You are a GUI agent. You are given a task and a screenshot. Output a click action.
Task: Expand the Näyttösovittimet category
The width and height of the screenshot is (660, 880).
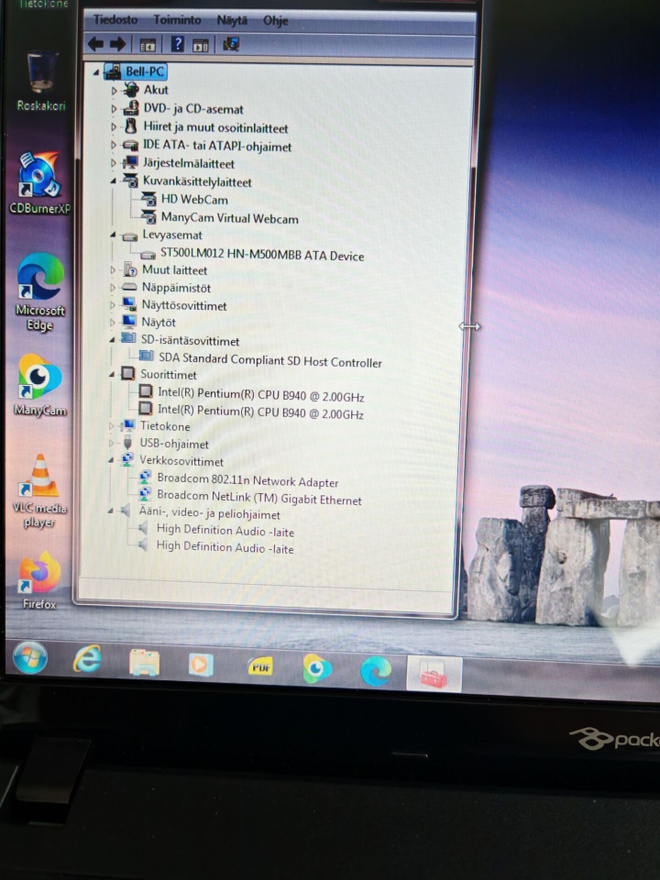pyautogui.click(x=112, y=305)
